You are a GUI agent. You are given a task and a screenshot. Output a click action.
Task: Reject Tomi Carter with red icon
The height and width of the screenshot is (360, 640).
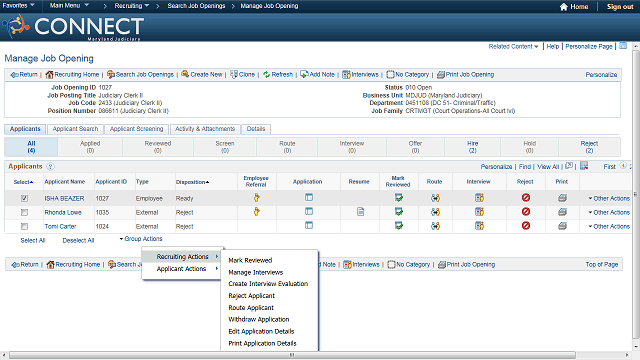click(x=526, y=225)
